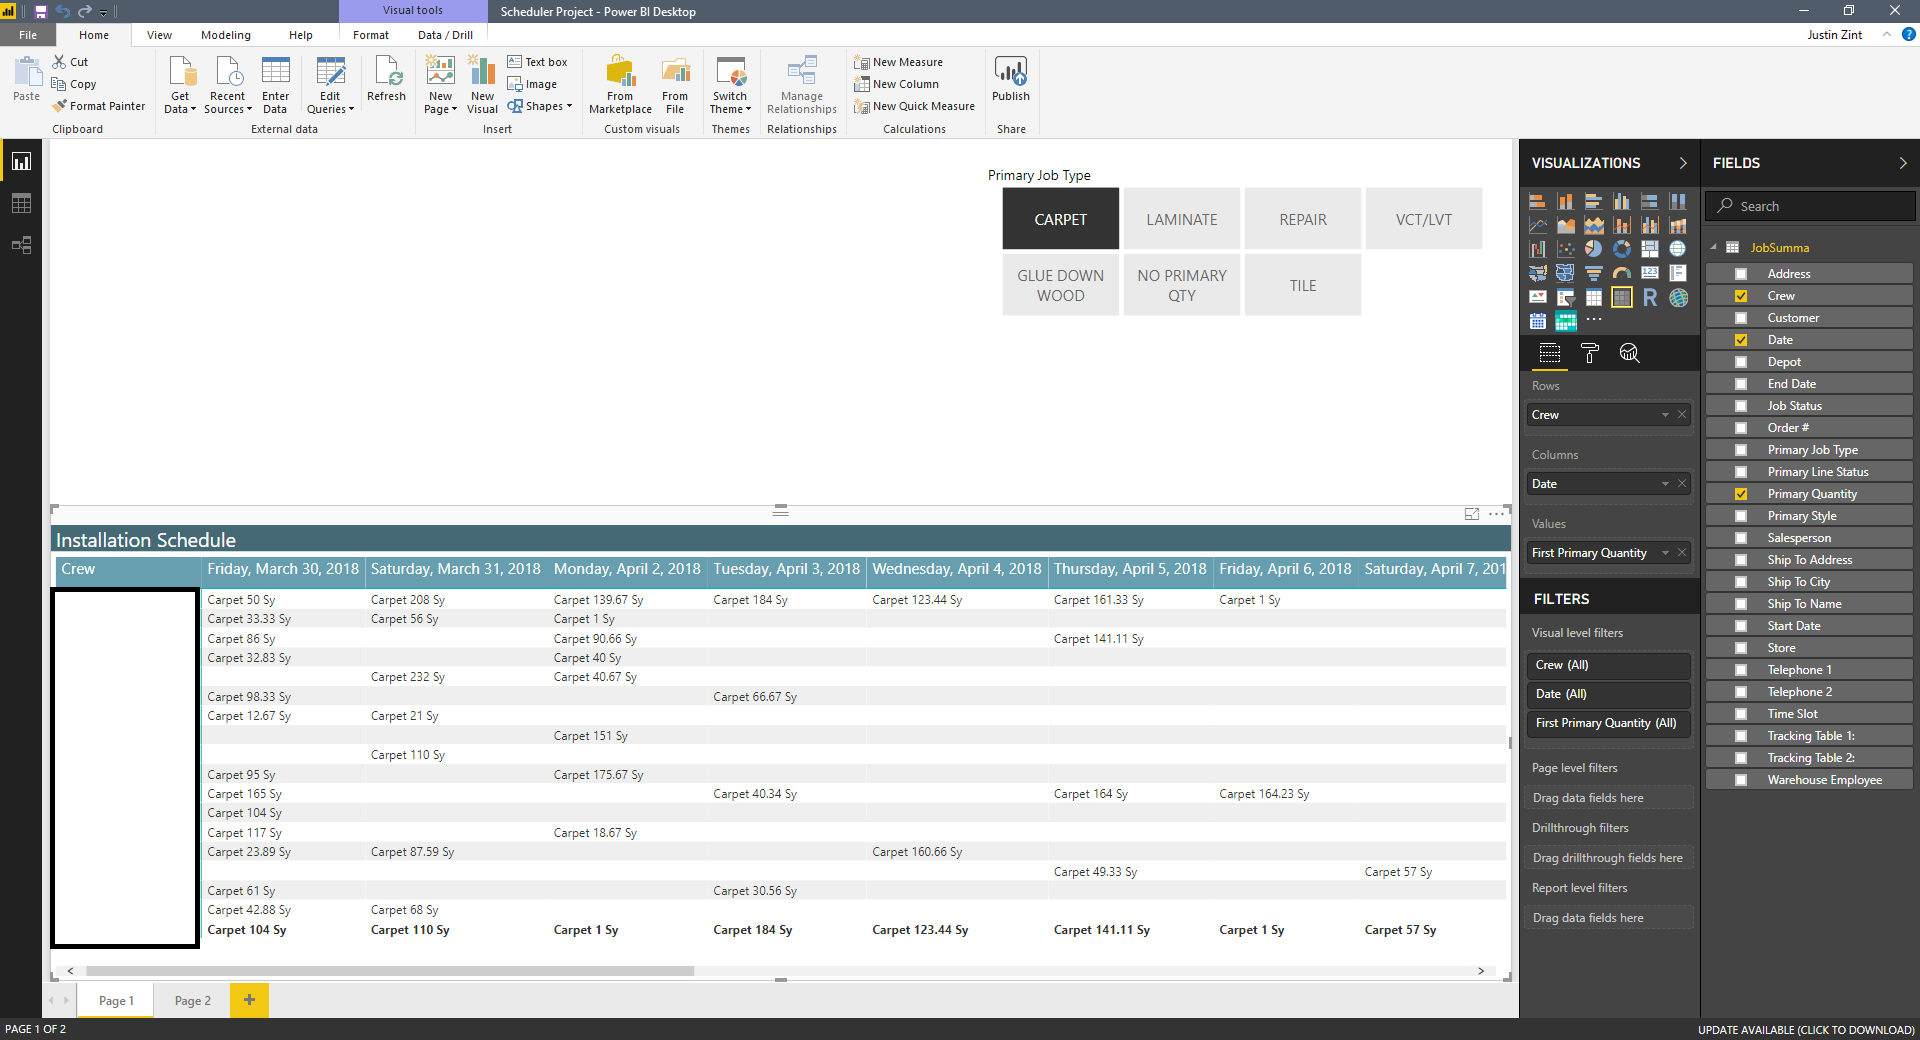Screen dimensions: 1920x1040
Task: Open First Primary Quantity value dropdown arrow
Action: coord(1665,553)
